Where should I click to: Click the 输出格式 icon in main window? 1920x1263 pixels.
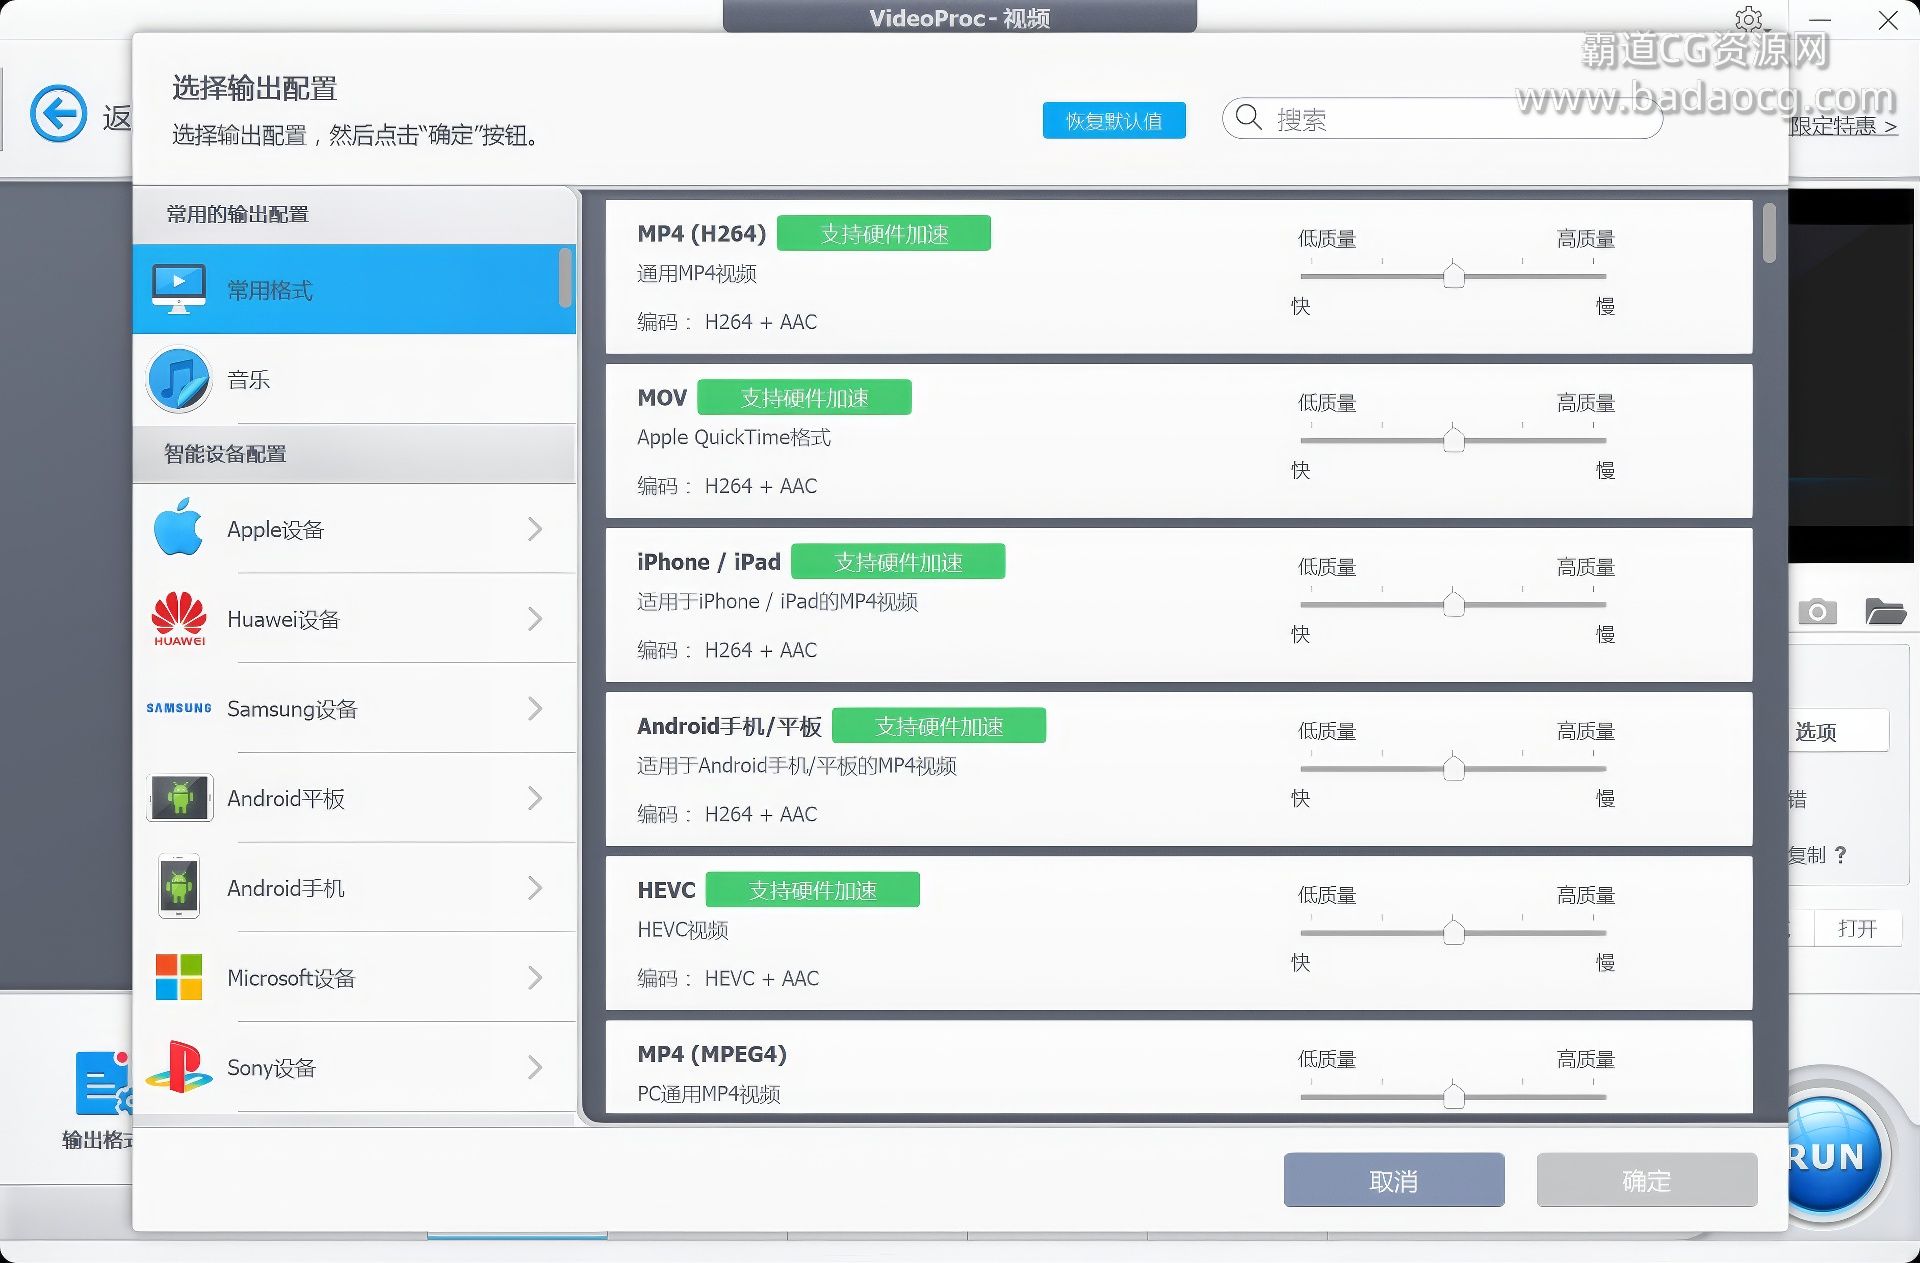coord(103,1083)
